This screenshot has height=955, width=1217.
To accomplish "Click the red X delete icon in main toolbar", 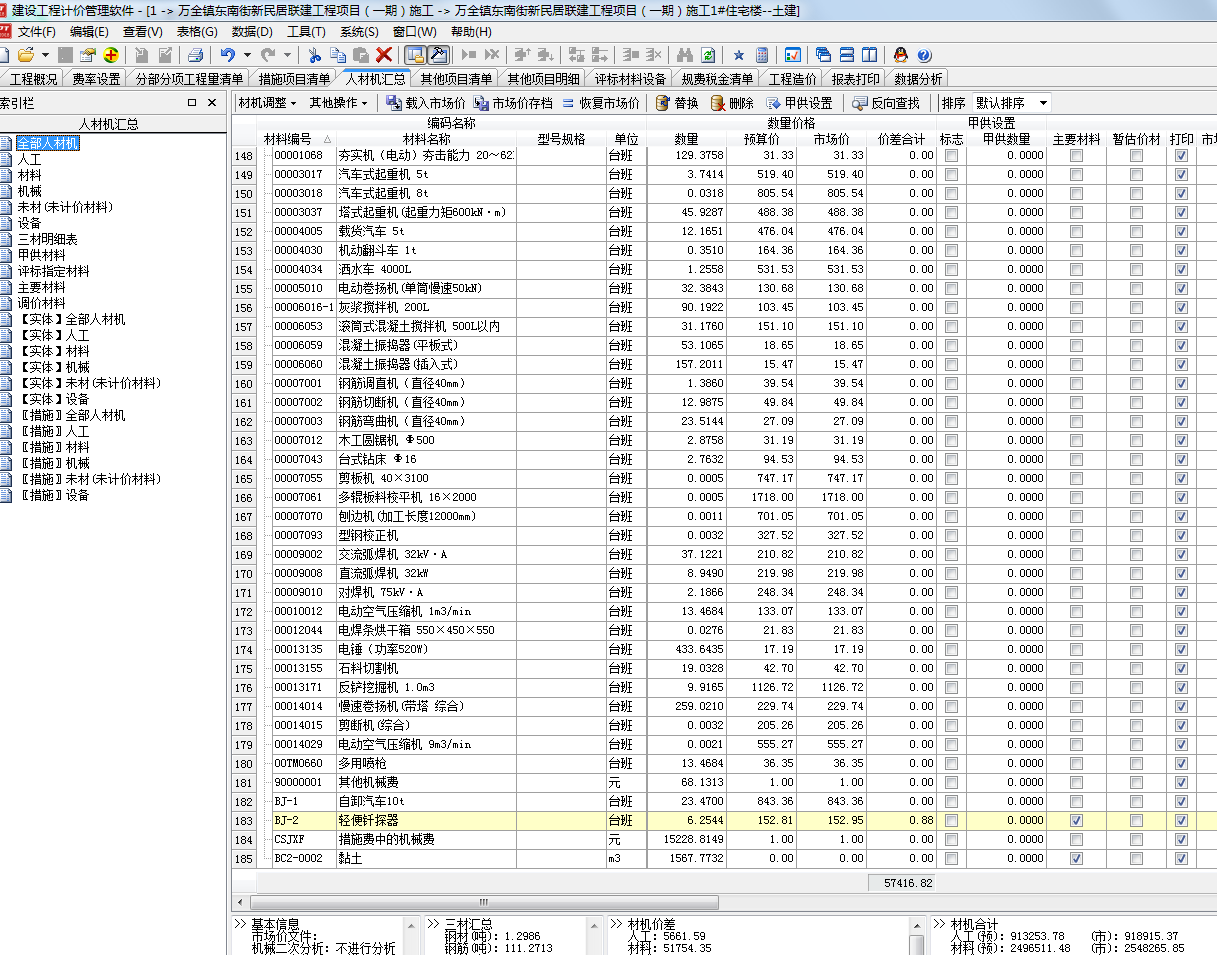I will pyautogui.click(x=384, y=55).
